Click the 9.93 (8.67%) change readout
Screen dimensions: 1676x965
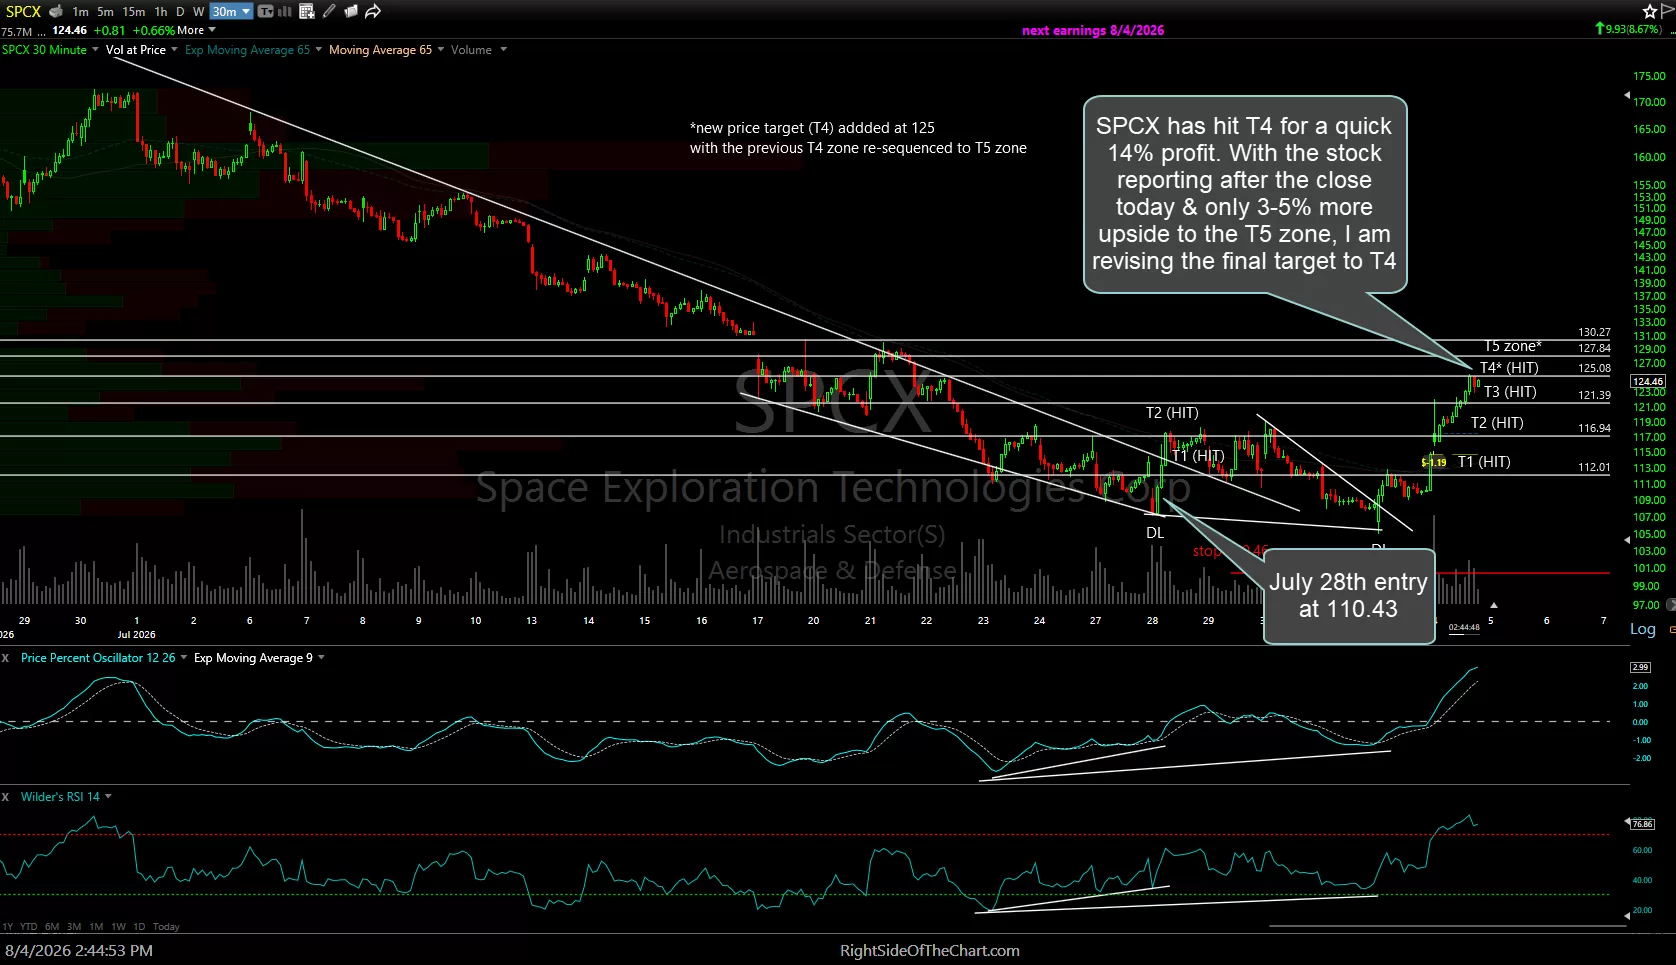(1629, 29)
